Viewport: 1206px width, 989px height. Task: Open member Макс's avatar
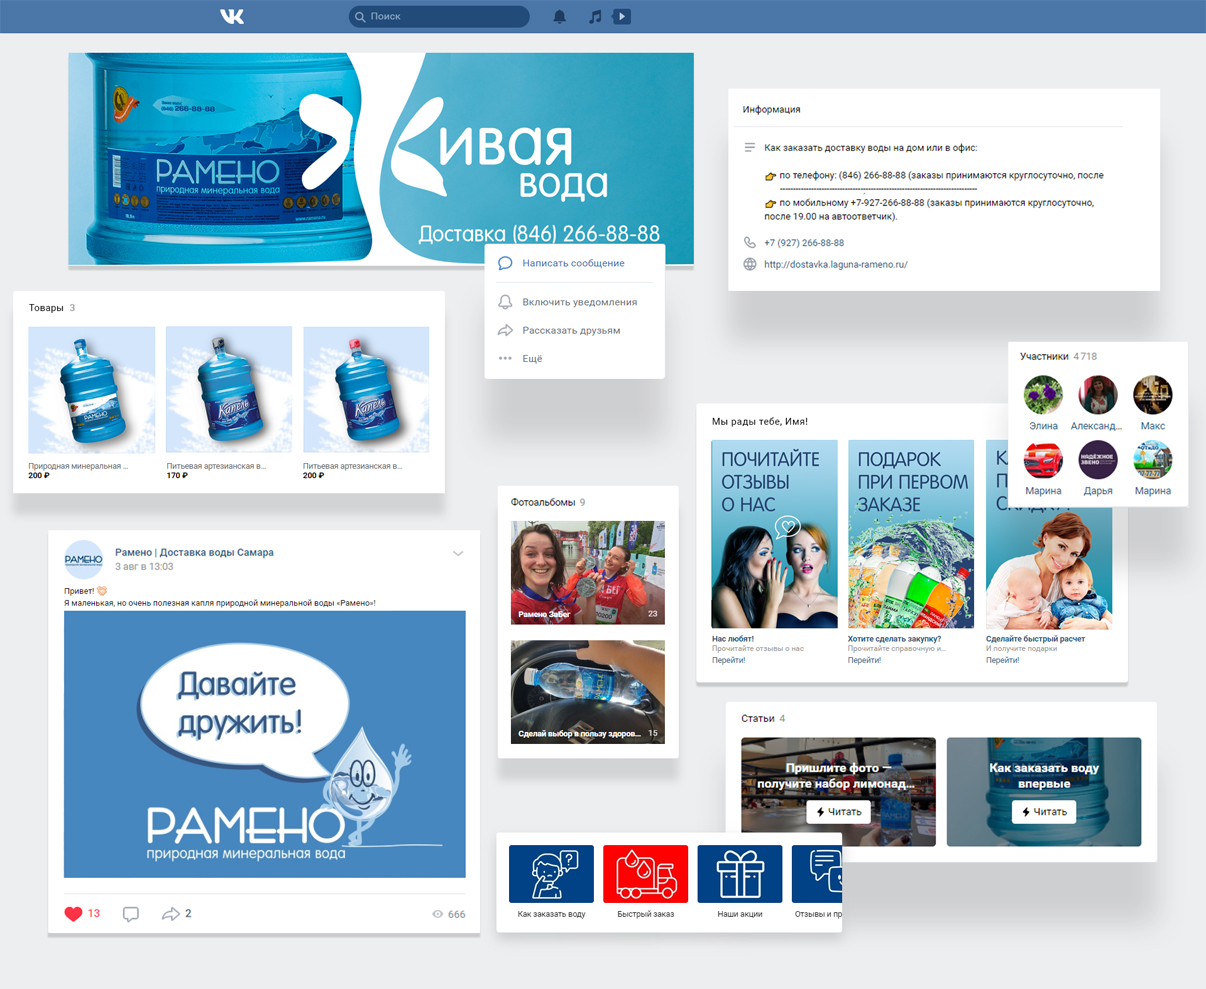point(1152,395)
